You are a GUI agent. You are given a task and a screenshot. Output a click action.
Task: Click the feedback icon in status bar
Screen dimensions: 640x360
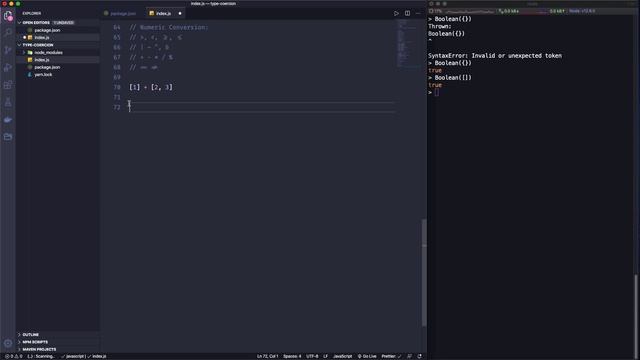coord(409,356)
